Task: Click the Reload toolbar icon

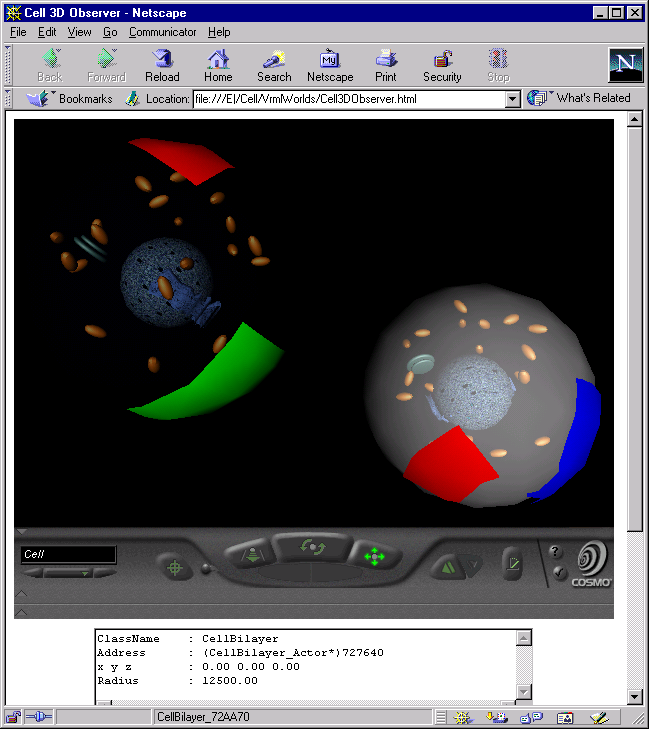Action: pos(162,66)
